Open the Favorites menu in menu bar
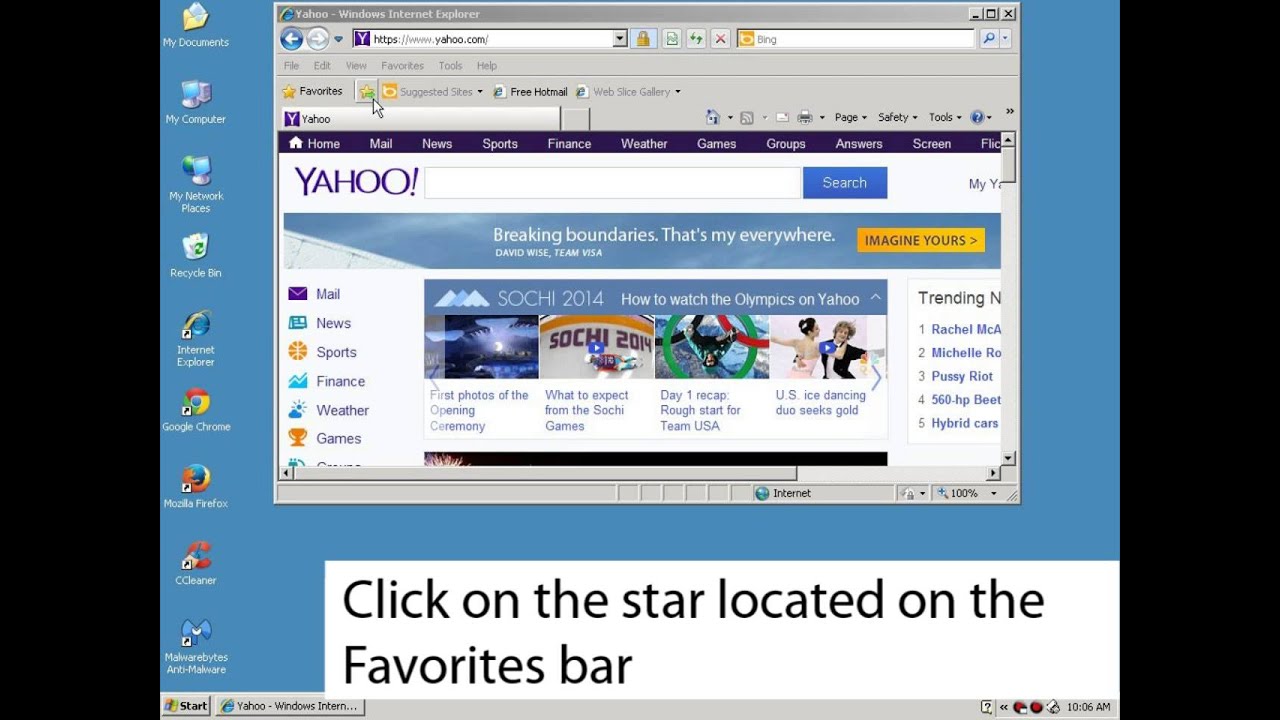This screenshot has height=720, width=1280. (x=402, y=66)
